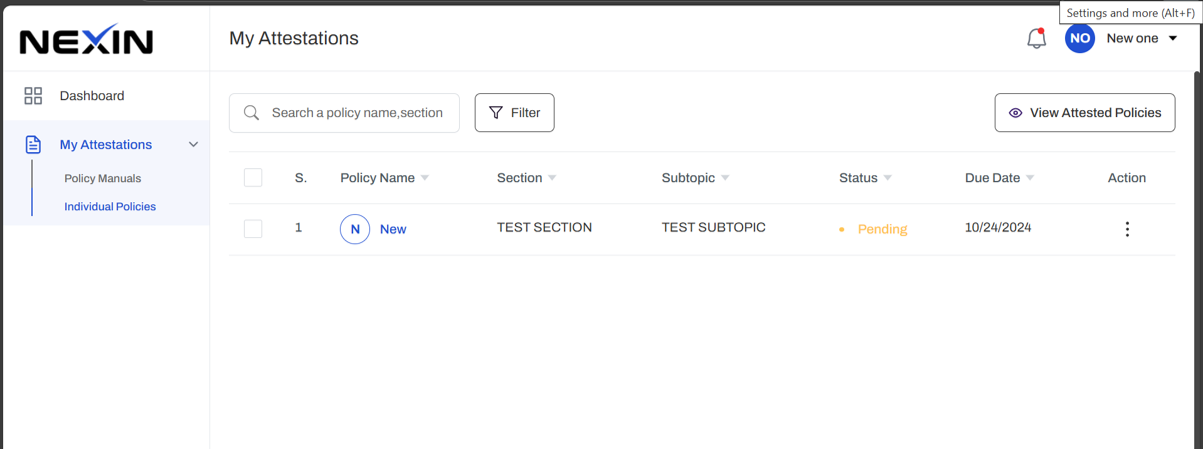Sort by the Due Date column arrow
The image size is (1203, 449).
click(1030, 178)
